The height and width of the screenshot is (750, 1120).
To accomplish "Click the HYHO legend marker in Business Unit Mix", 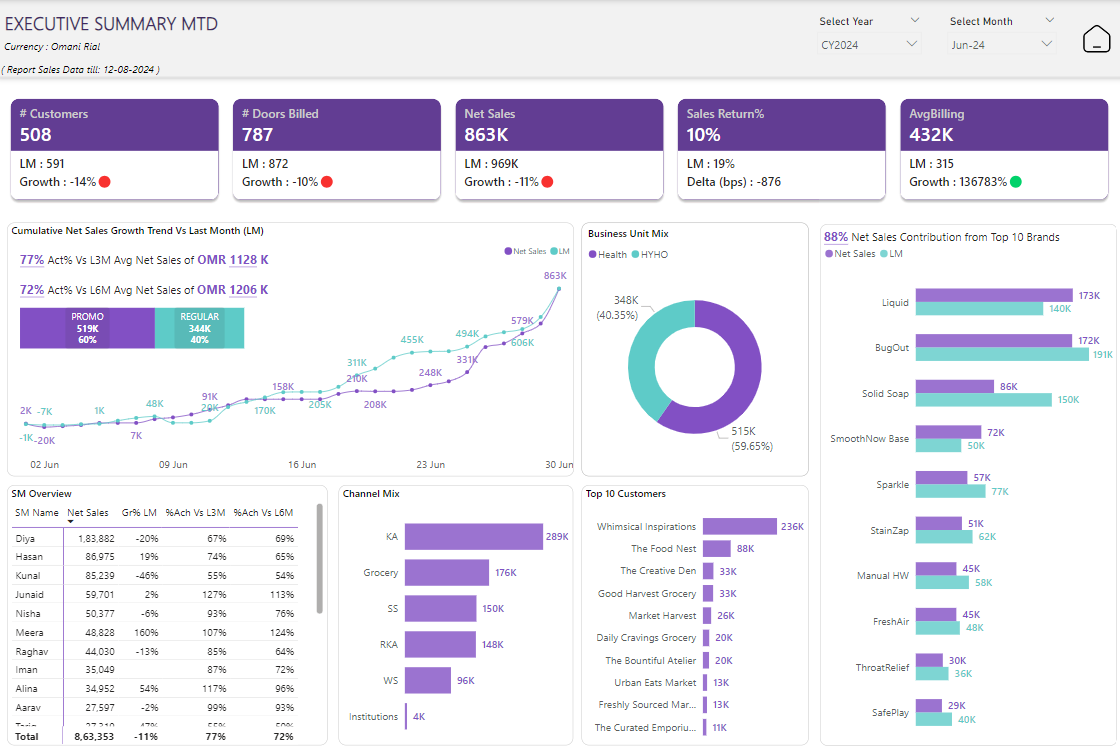I will pyautogui.click(x=636, y=255).
